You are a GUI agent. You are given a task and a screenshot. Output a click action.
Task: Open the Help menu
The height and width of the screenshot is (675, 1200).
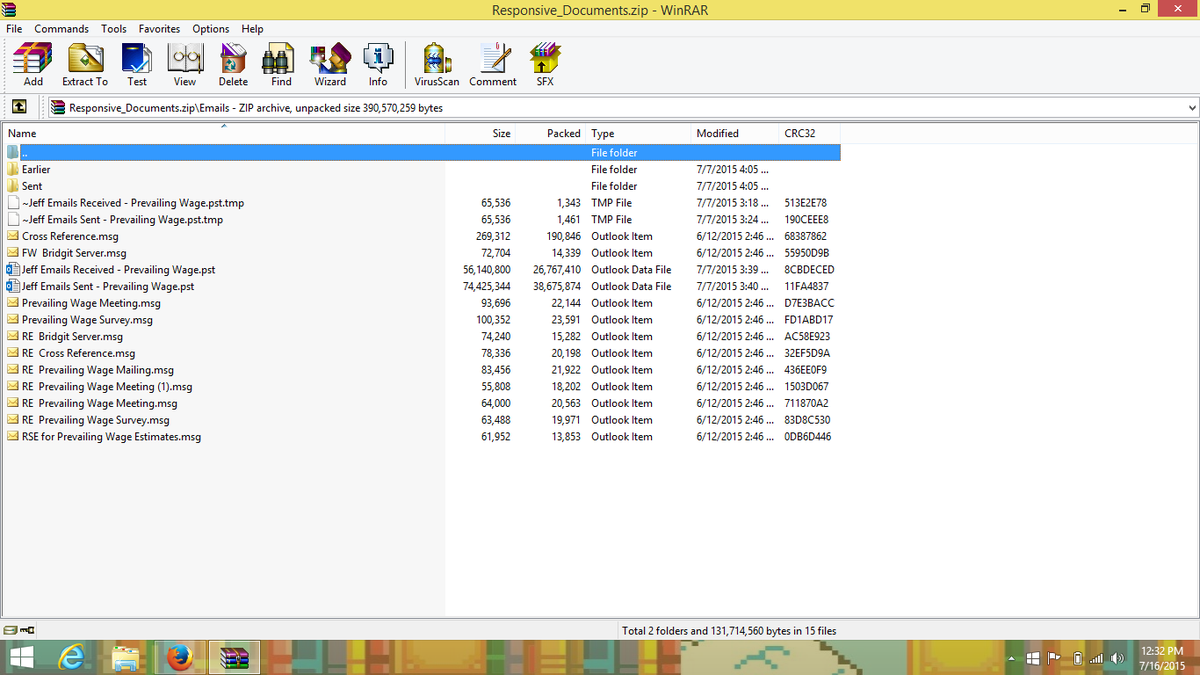point(252,29)
